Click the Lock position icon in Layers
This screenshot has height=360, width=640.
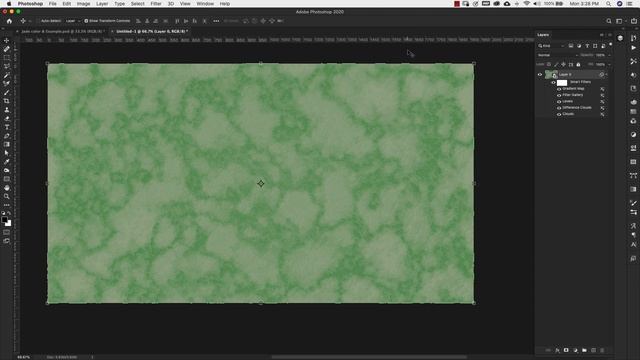pos(564,64)
